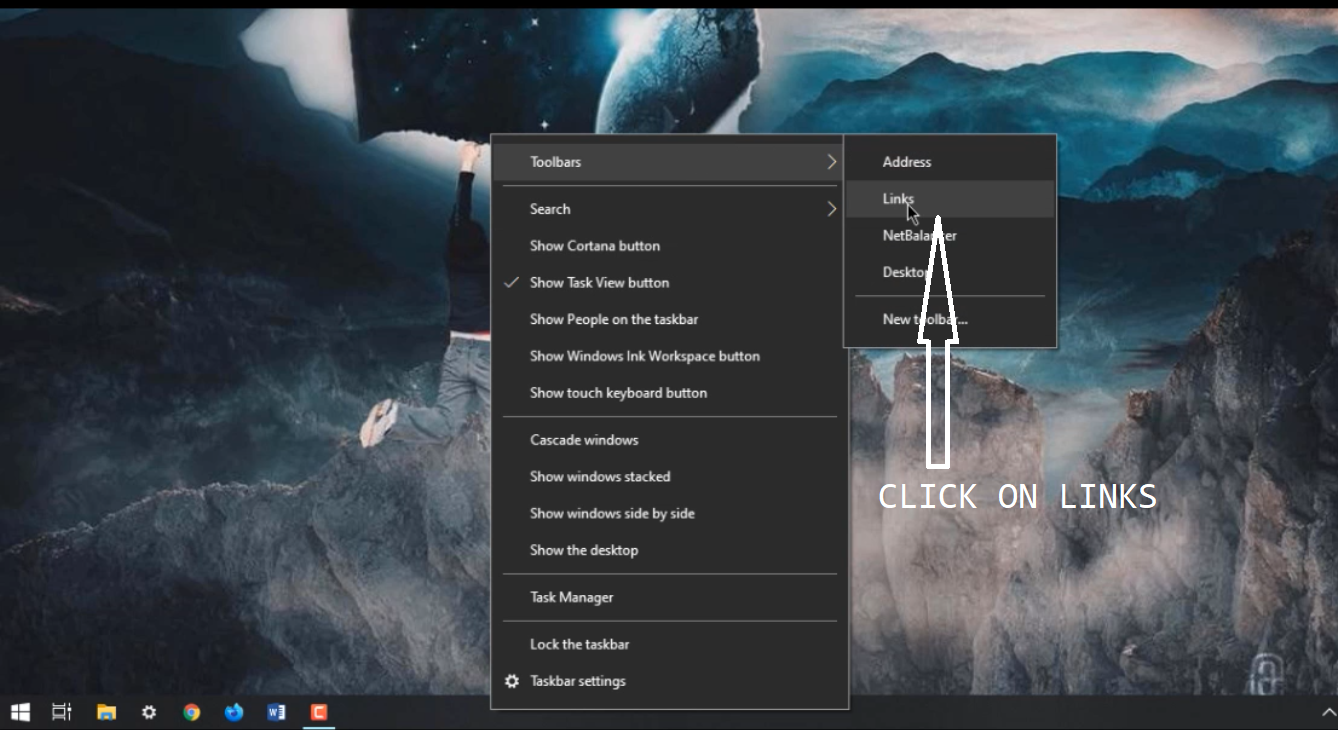The width and height of the screenshot is (1338, 730).
Task: Open Task Manager from the context menu
Action: click(x=669, y=598)
